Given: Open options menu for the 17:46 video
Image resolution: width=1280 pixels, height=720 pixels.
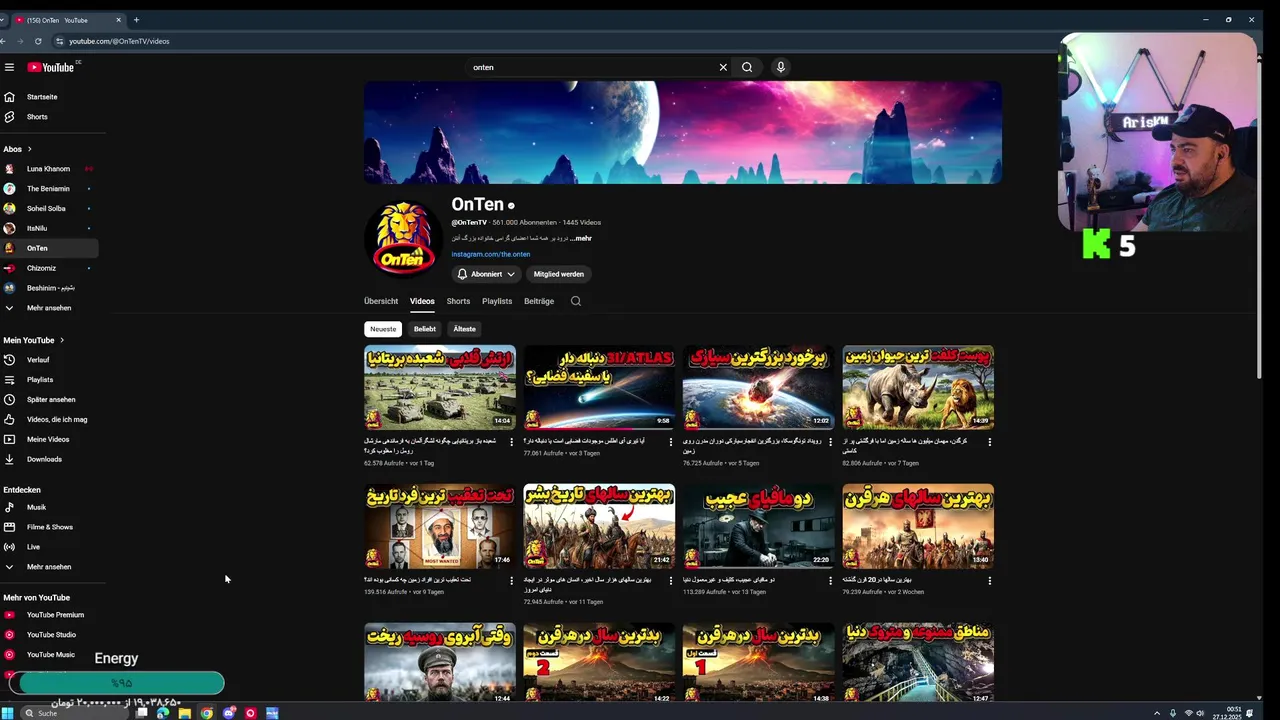Looking at the screenshot, I should click(511, 580).
